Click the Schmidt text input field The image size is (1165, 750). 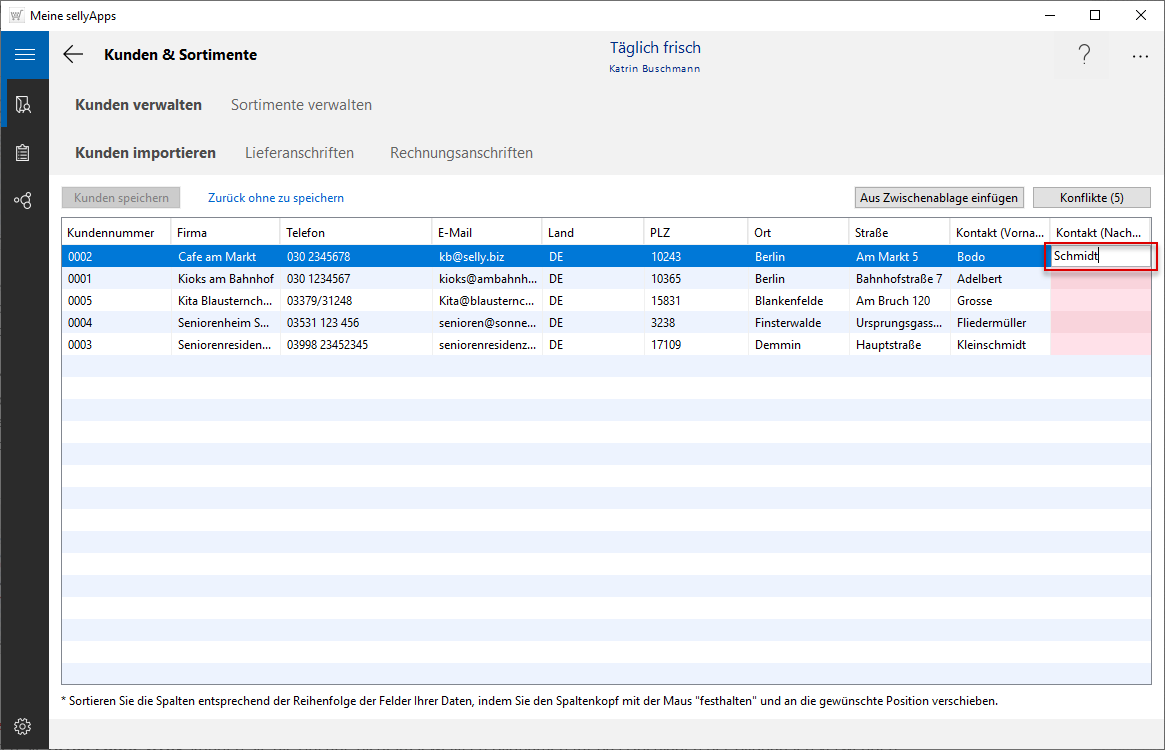coord(1098,256)
